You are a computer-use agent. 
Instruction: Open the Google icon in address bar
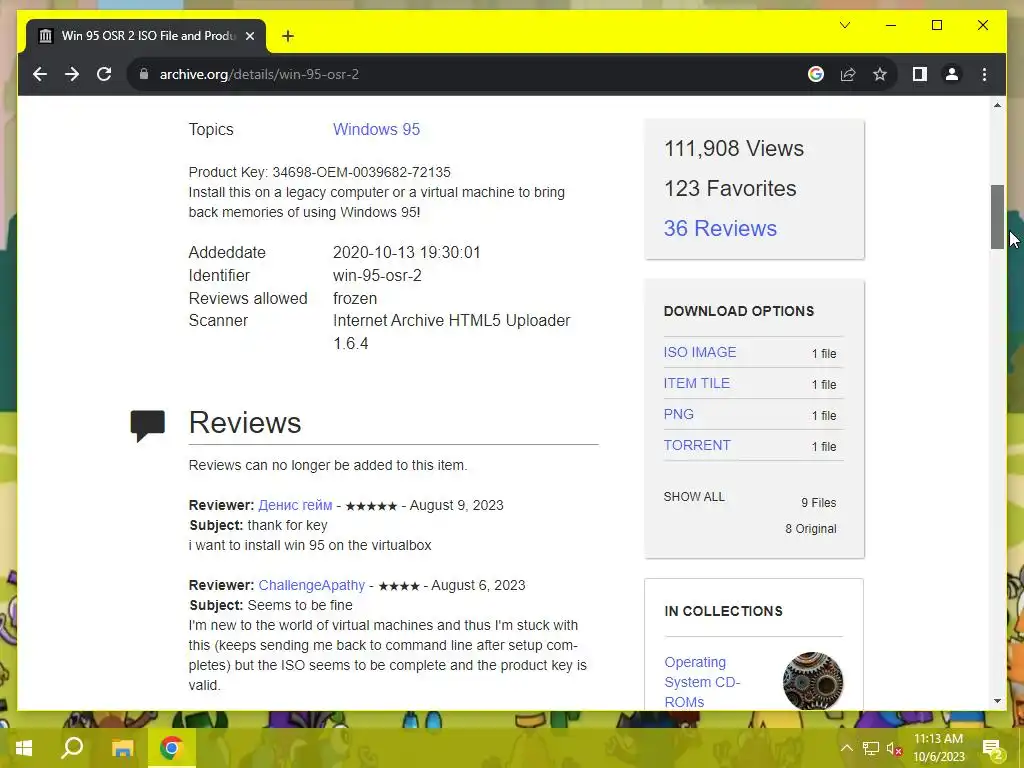pos(816,74)
